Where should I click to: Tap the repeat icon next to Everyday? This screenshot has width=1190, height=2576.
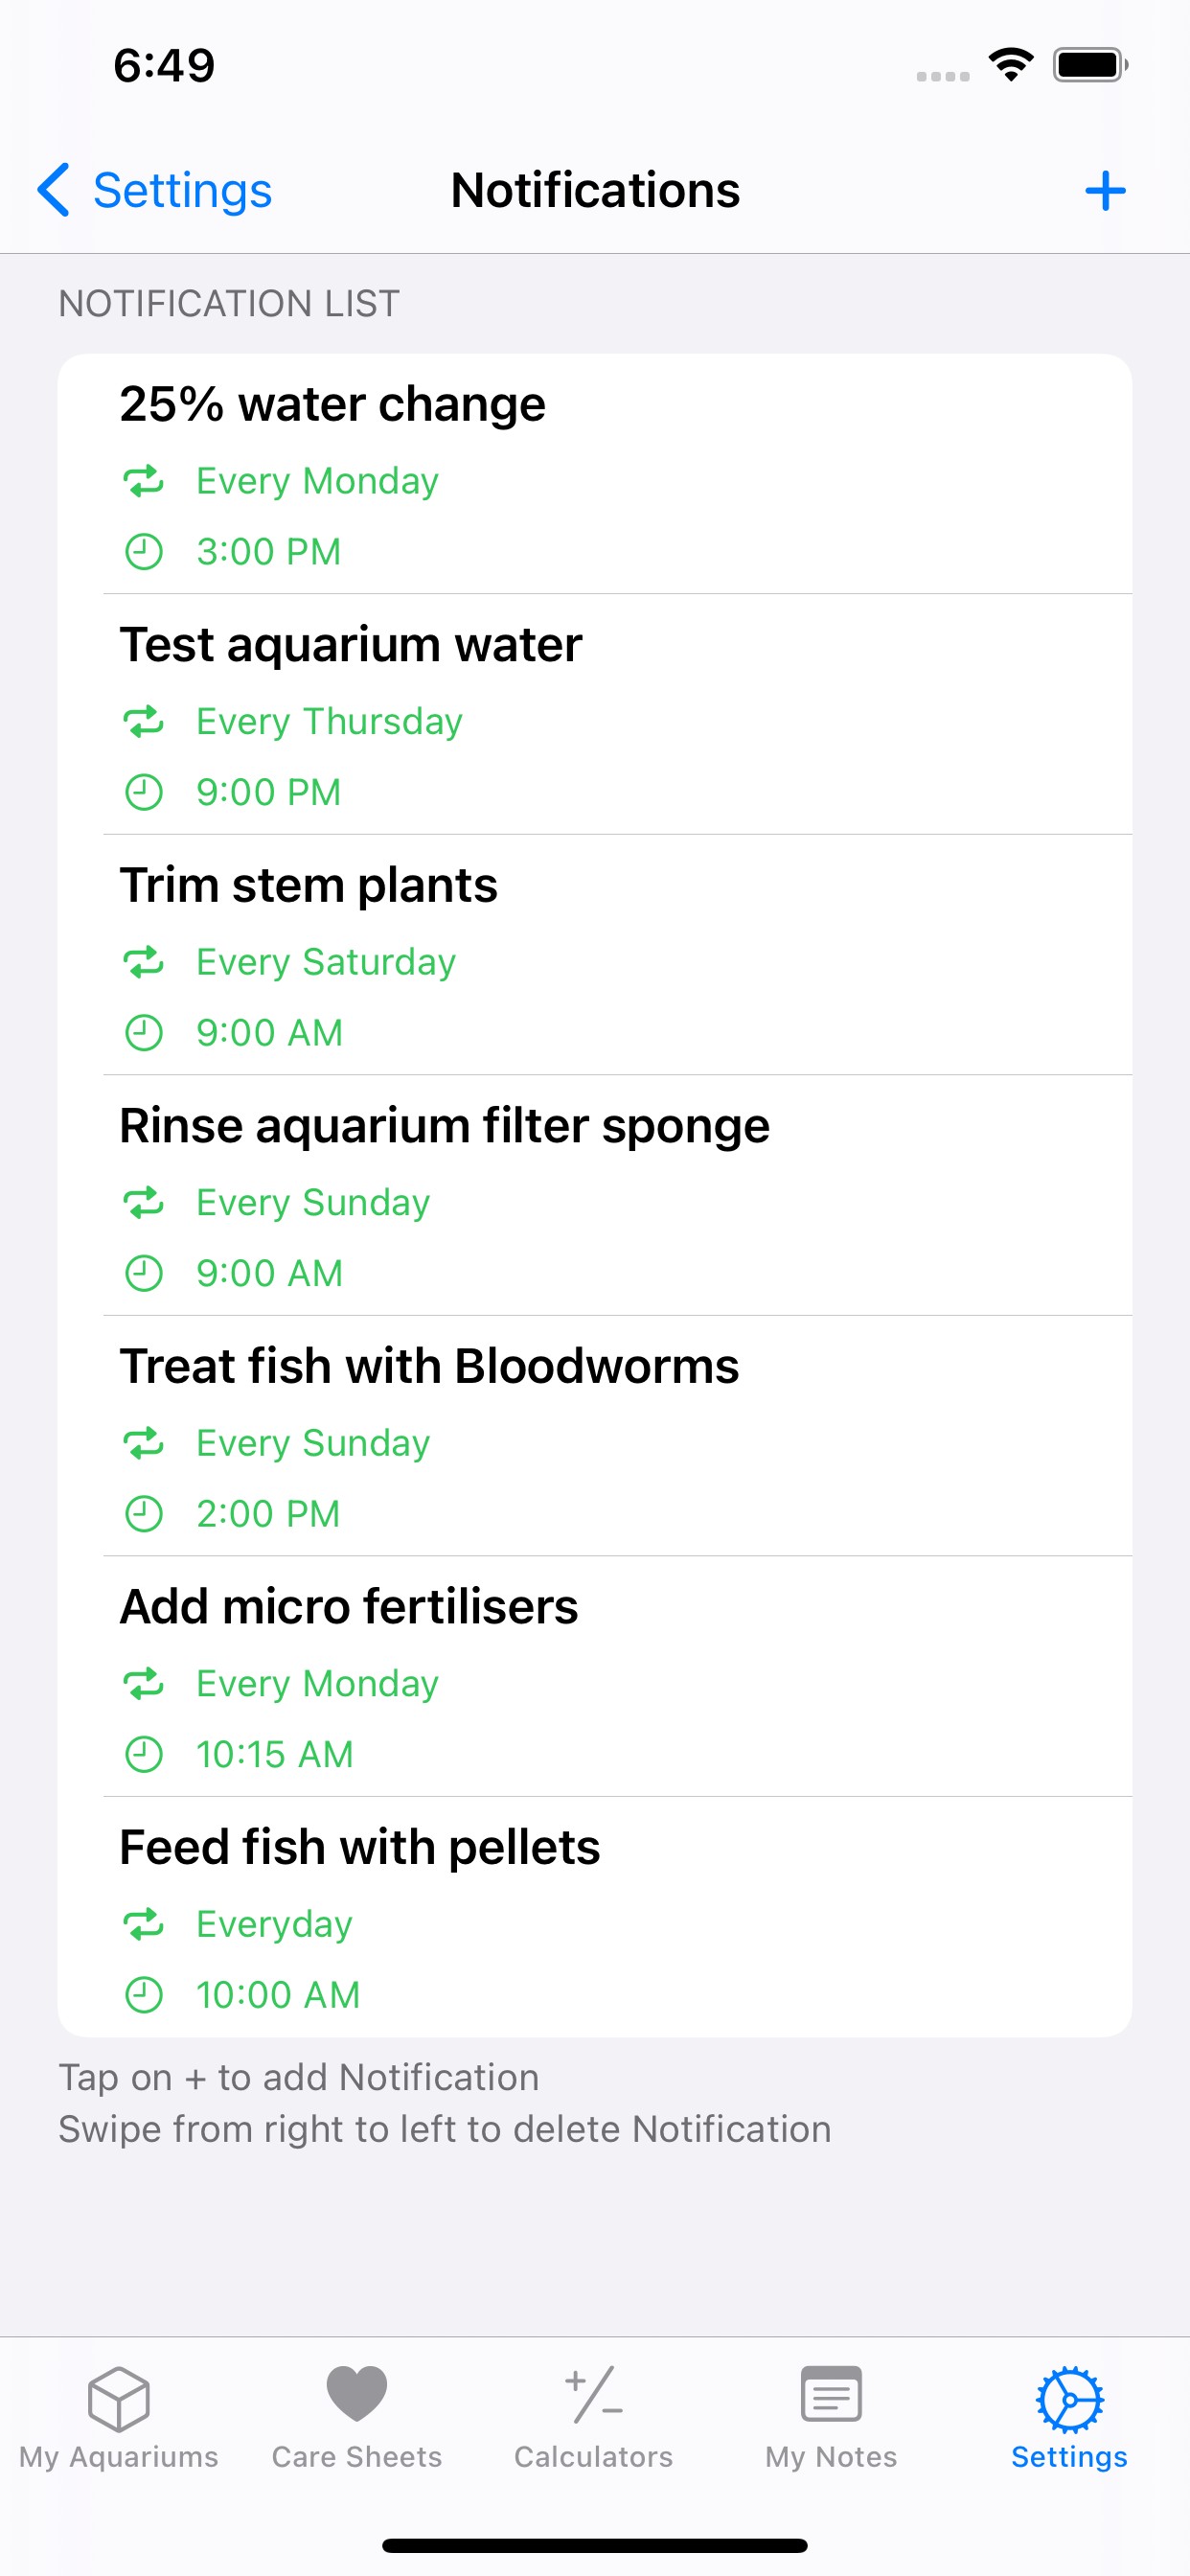coord(144,1923)
